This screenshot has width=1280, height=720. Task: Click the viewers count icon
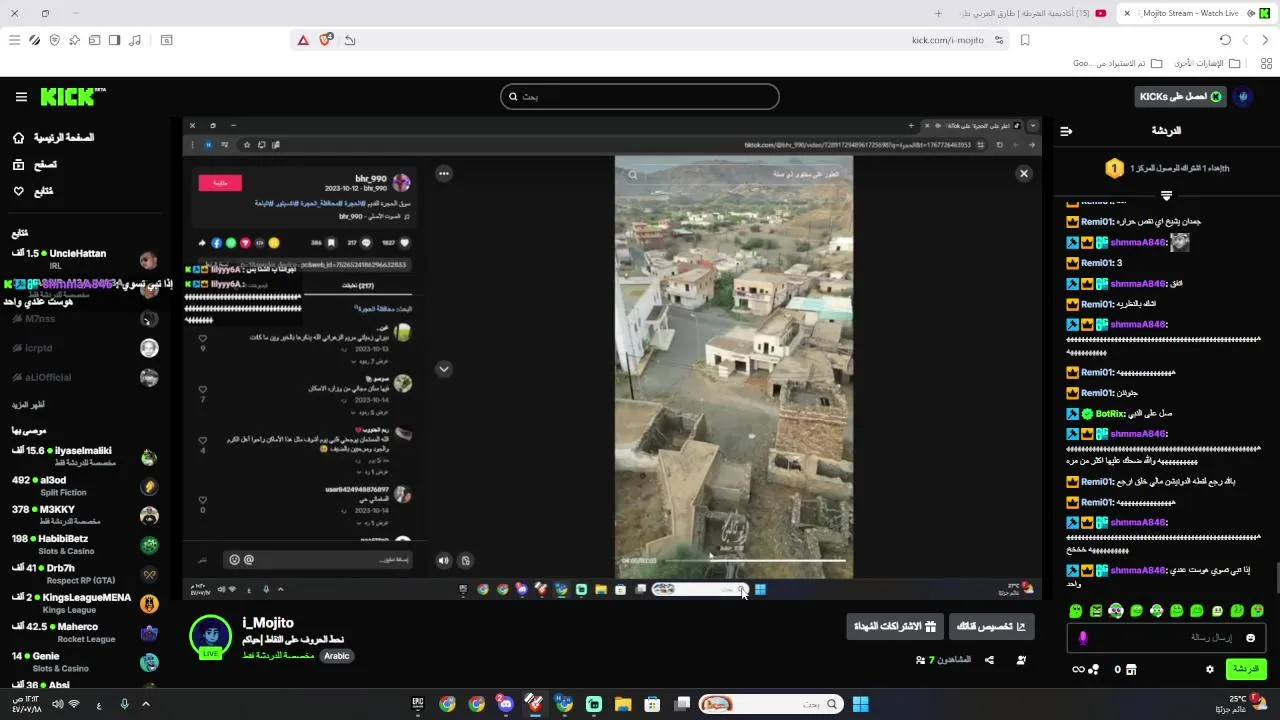click(920, 660)
